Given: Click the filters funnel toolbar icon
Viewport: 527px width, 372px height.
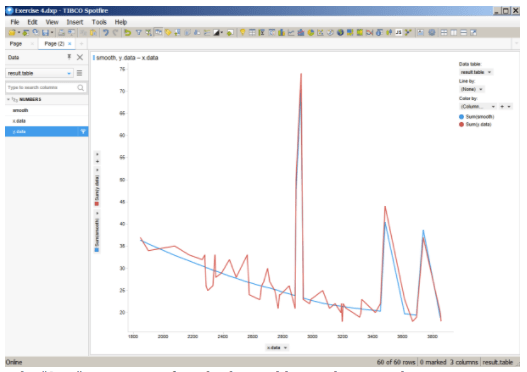Looking at the screenshot, I should (x=138, y=33).
